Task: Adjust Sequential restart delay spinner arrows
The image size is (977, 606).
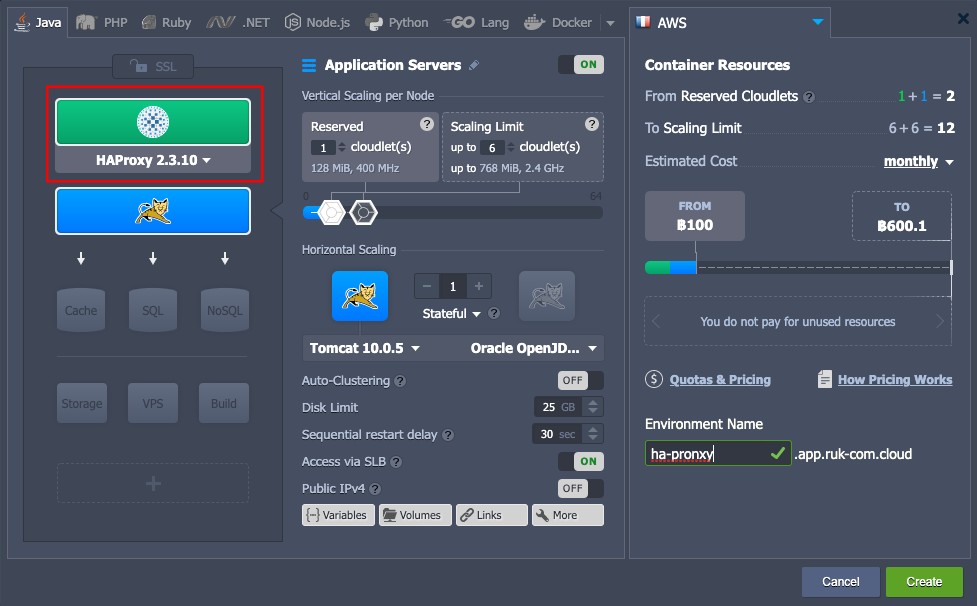Action: tap(593, 434)
